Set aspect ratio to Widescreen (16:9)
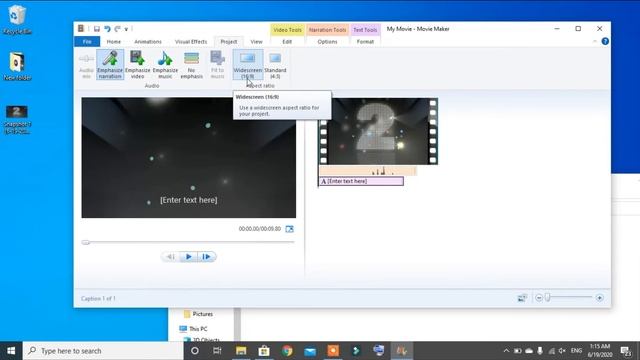Screen dimensions: 640x360 point(248,64)
